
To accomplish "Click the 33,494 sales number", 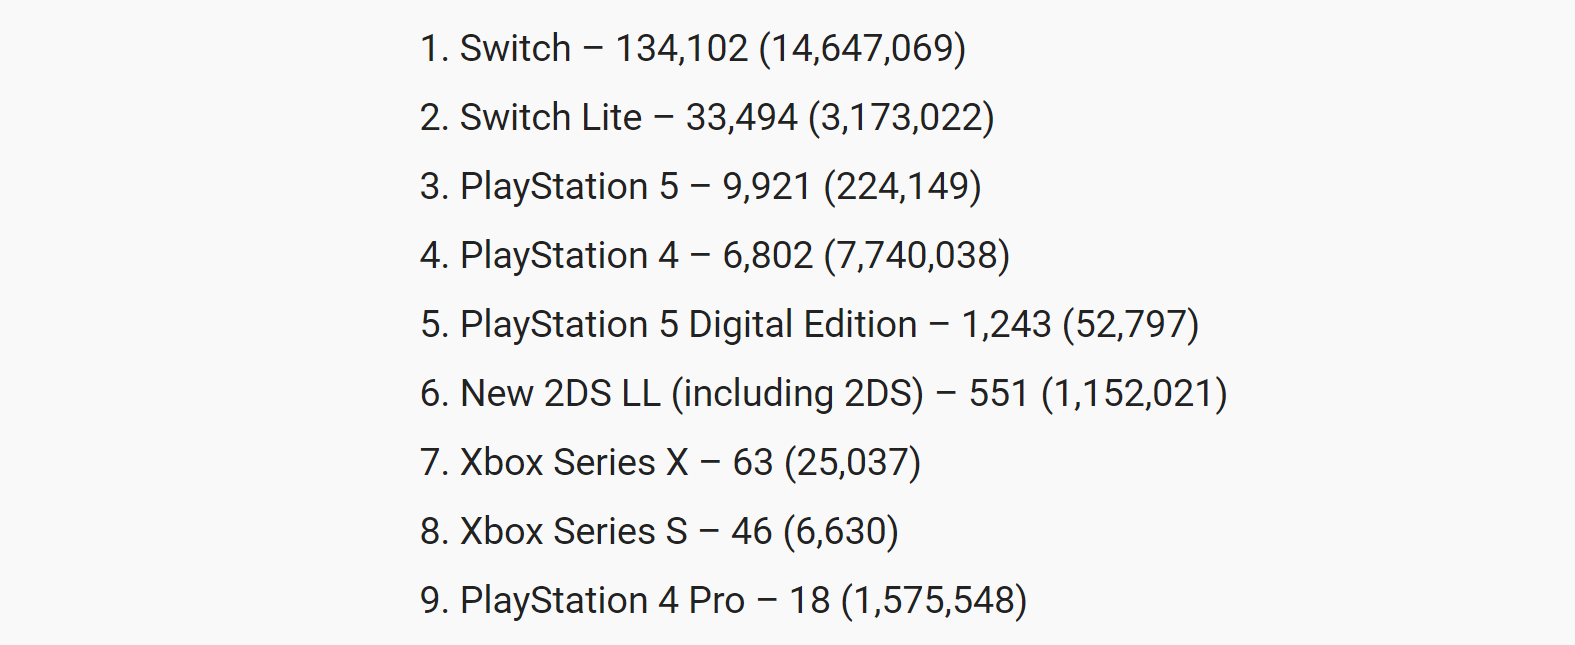I will point(741,117).
